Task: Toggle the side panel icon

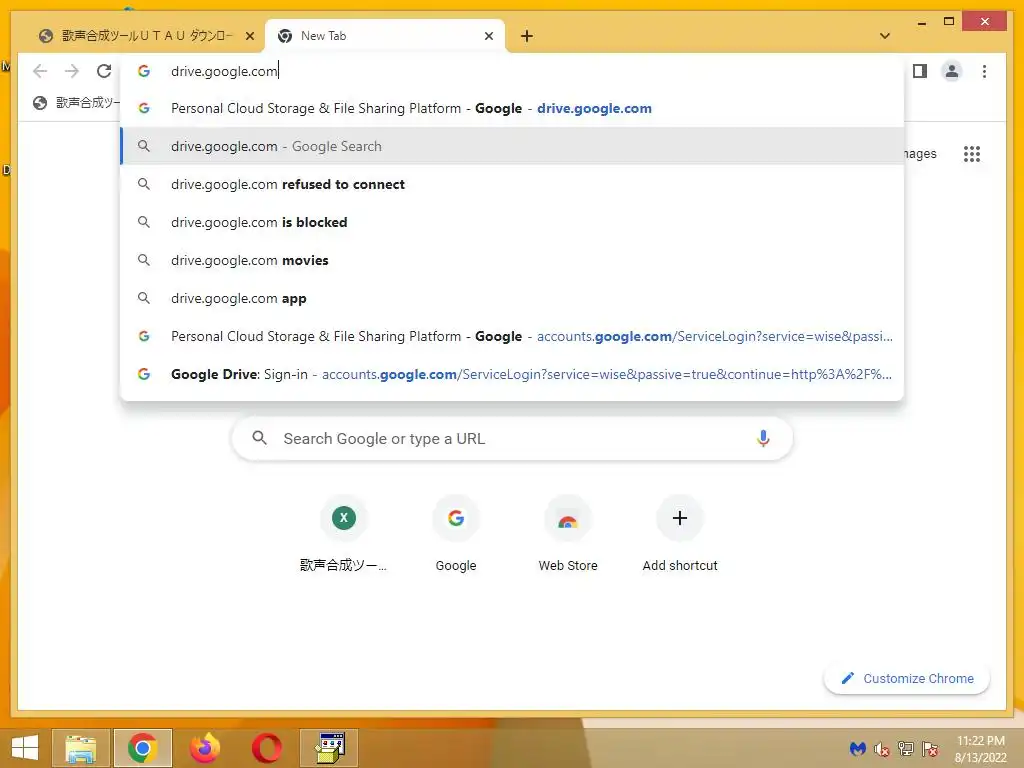Action: coord(920,71)
